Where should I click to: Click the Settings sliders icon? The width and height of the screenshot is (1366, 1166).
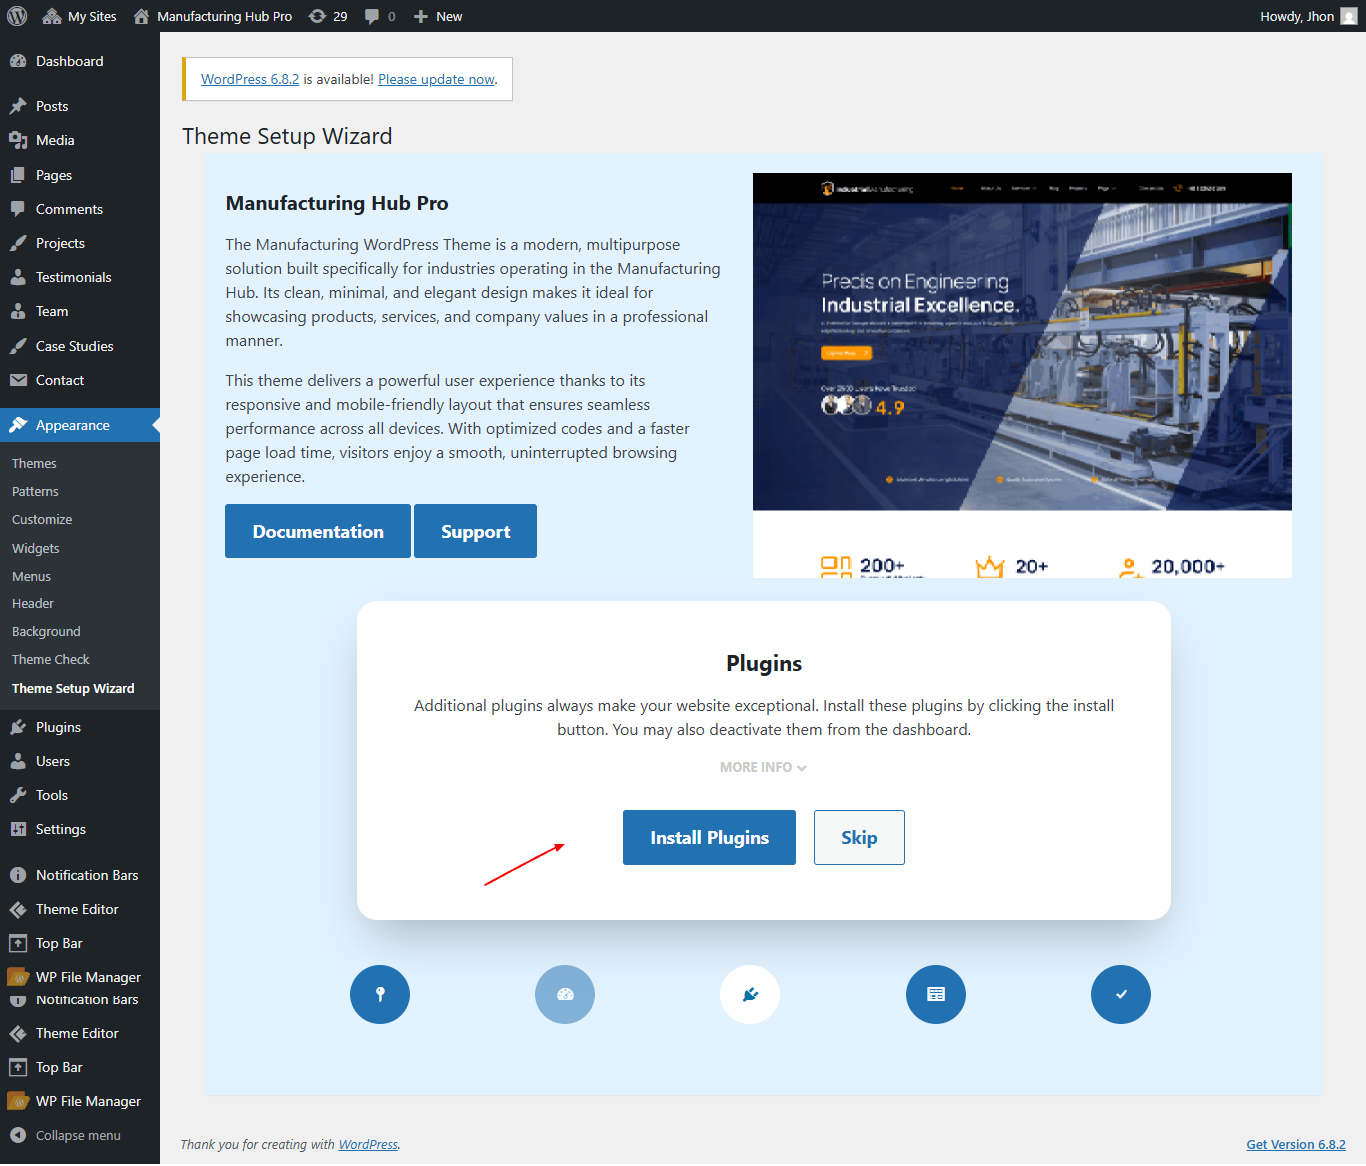pos(18,829)
